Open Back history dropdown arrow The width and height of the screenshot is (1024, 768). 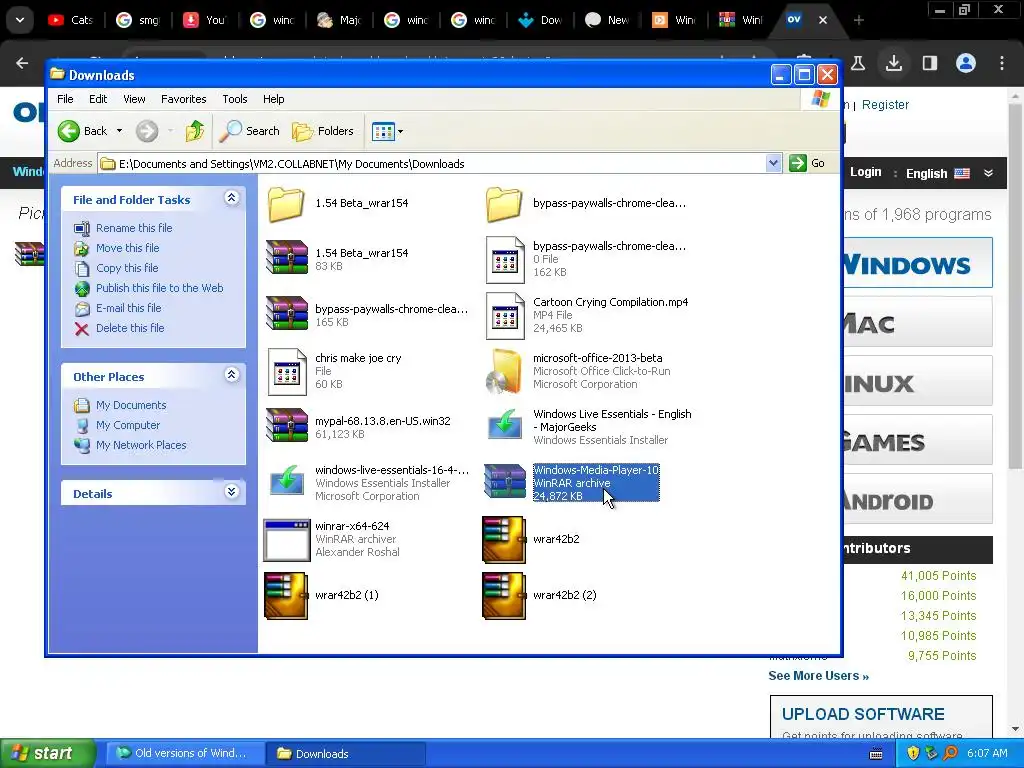point(120,131)
